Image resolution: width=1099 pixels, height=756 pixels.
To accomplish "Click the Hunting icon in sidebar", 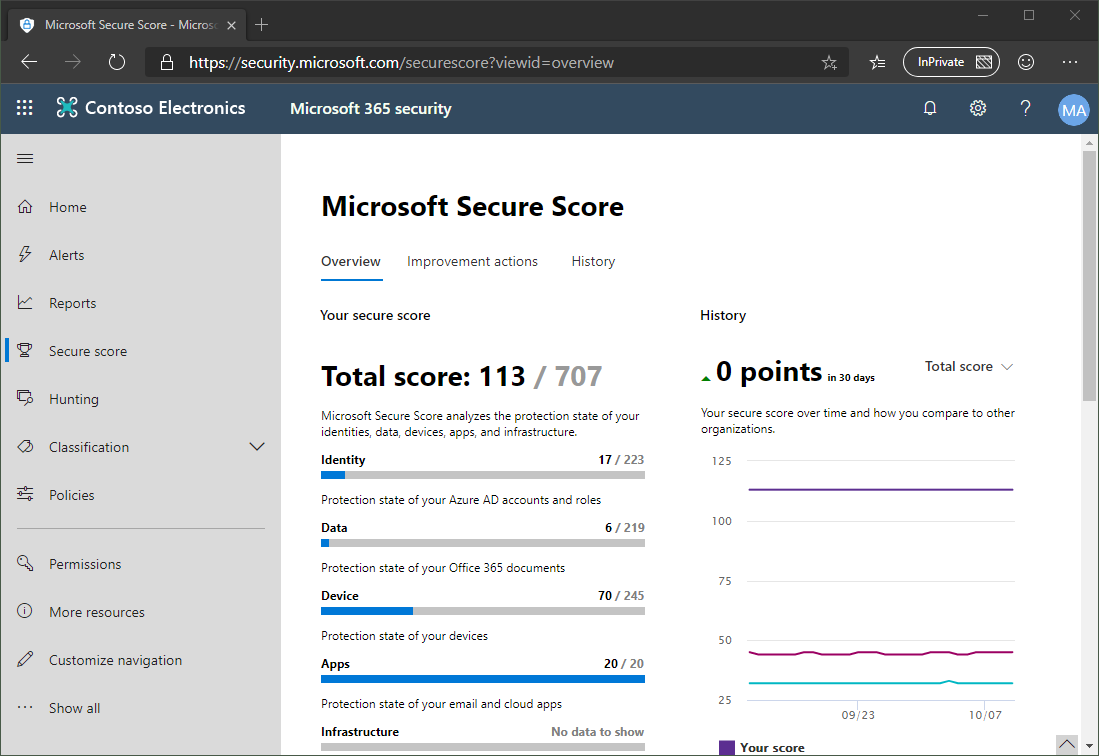I will [26, 399].
